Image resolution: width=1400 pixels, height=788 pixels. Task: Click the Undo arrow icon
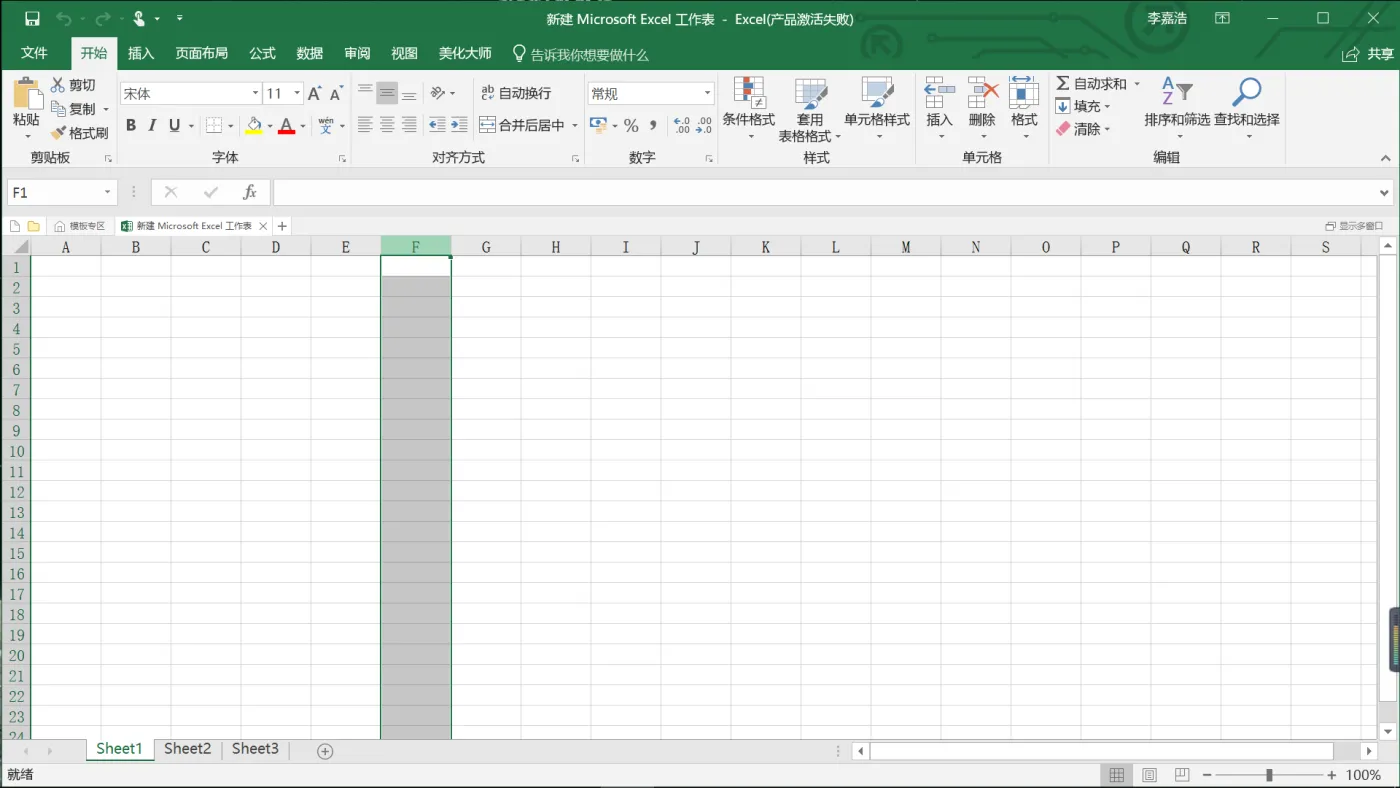(64, 18)
